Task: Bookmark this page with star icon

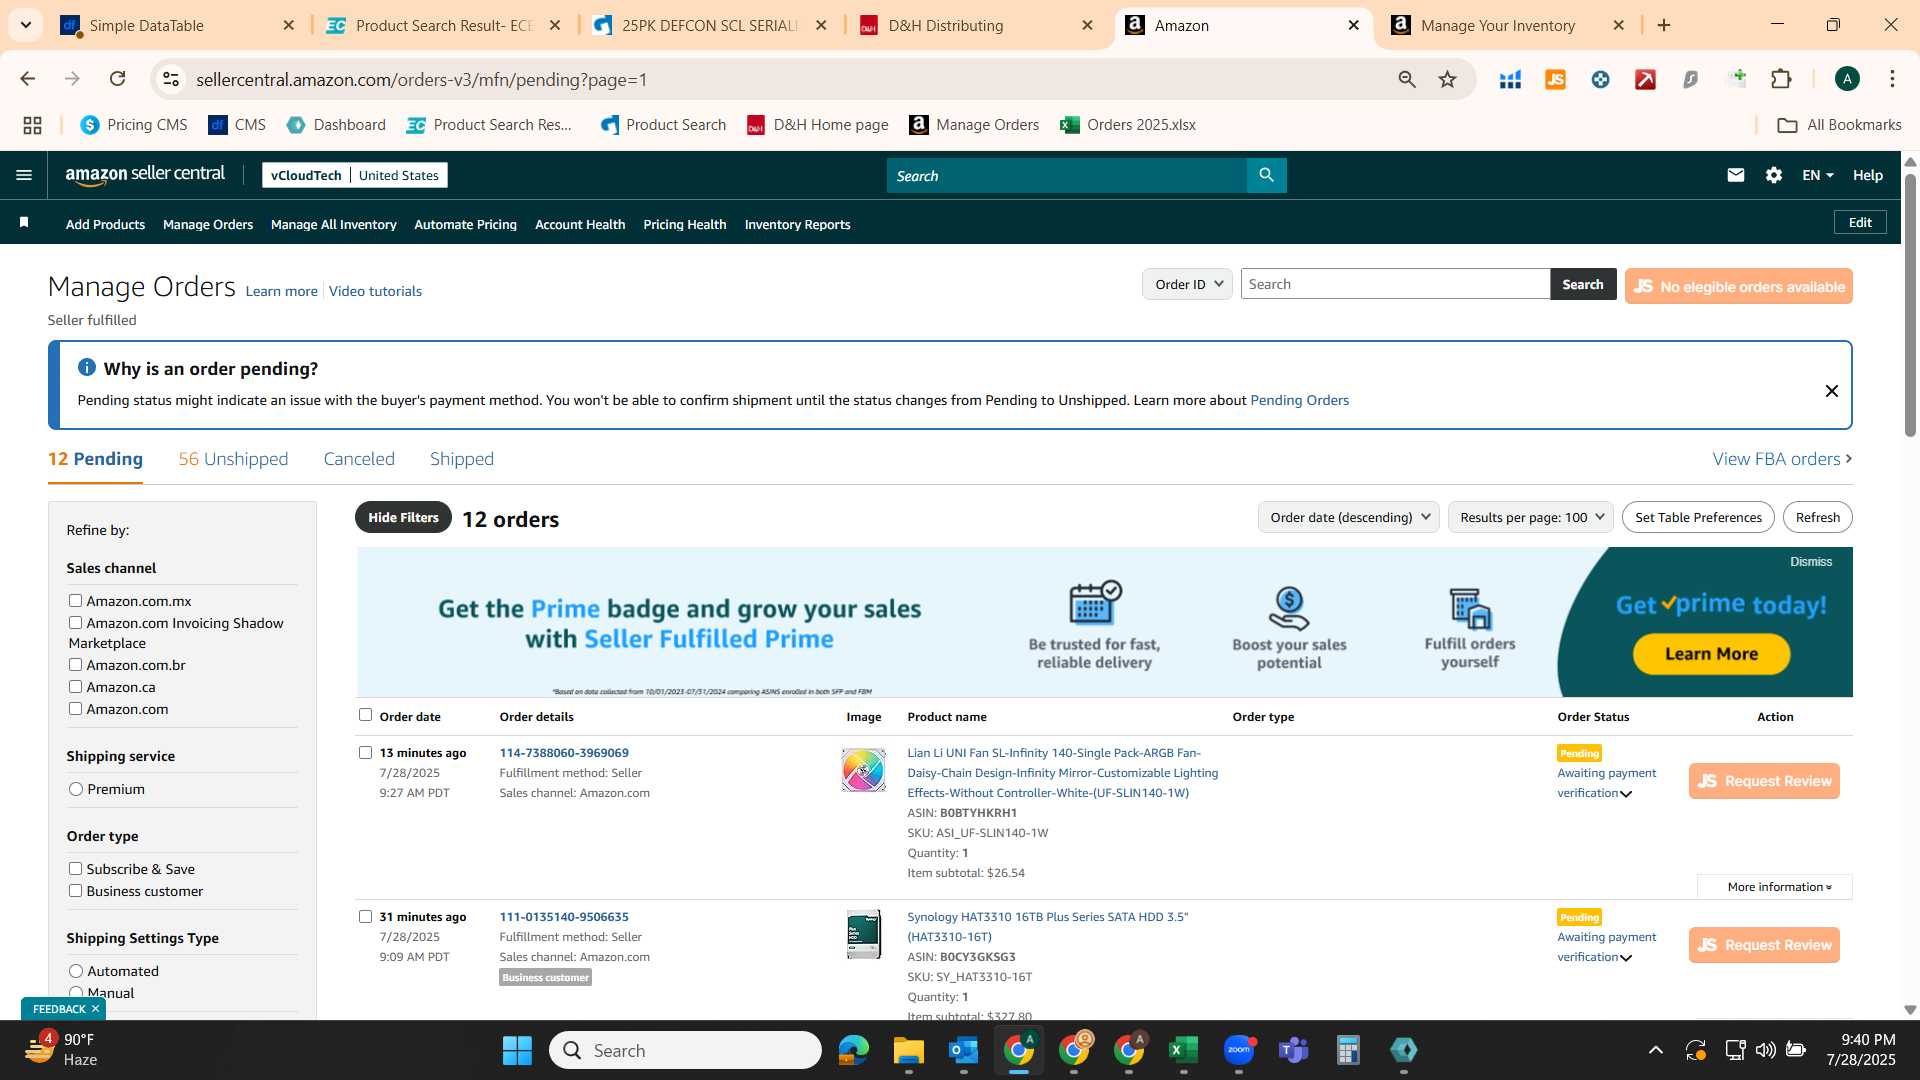Action: coord(1447,79)
